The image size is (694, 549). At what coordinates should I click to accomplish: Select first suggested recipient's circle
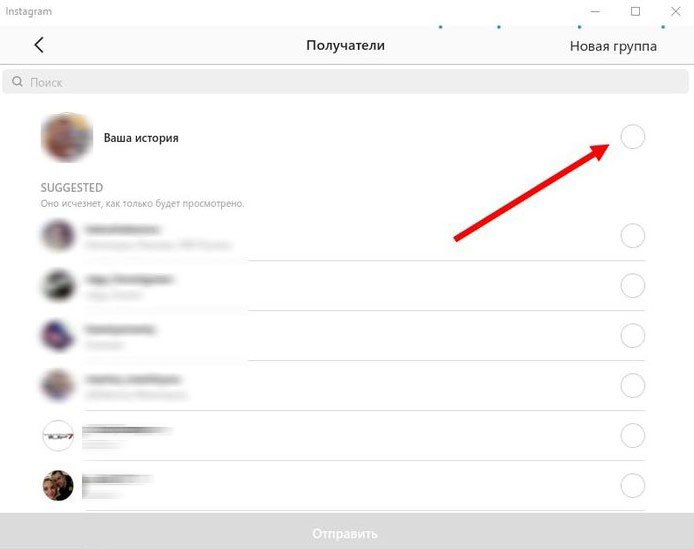click(x=632, y=236)
